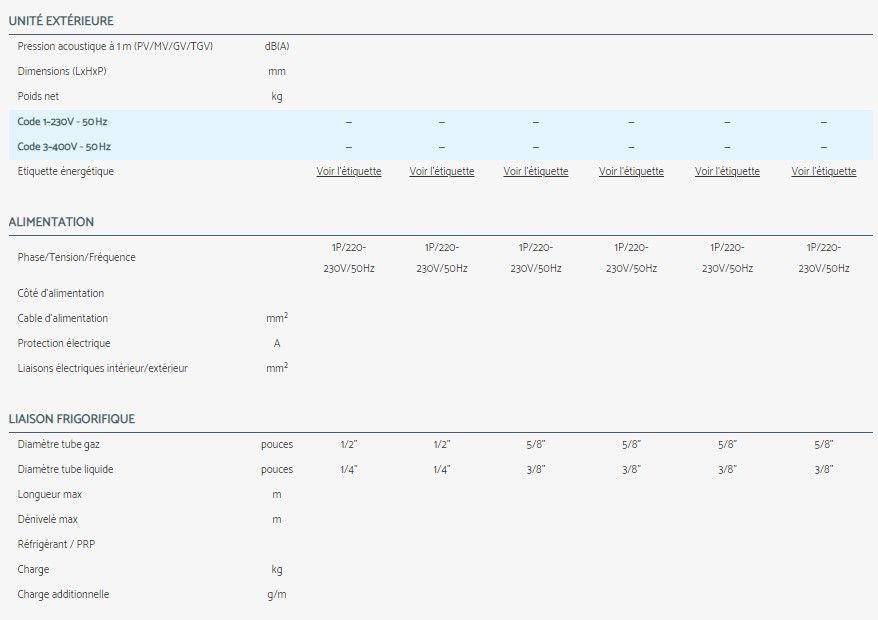Click the "Phase/Tension/Fréquence" row label

76,258
